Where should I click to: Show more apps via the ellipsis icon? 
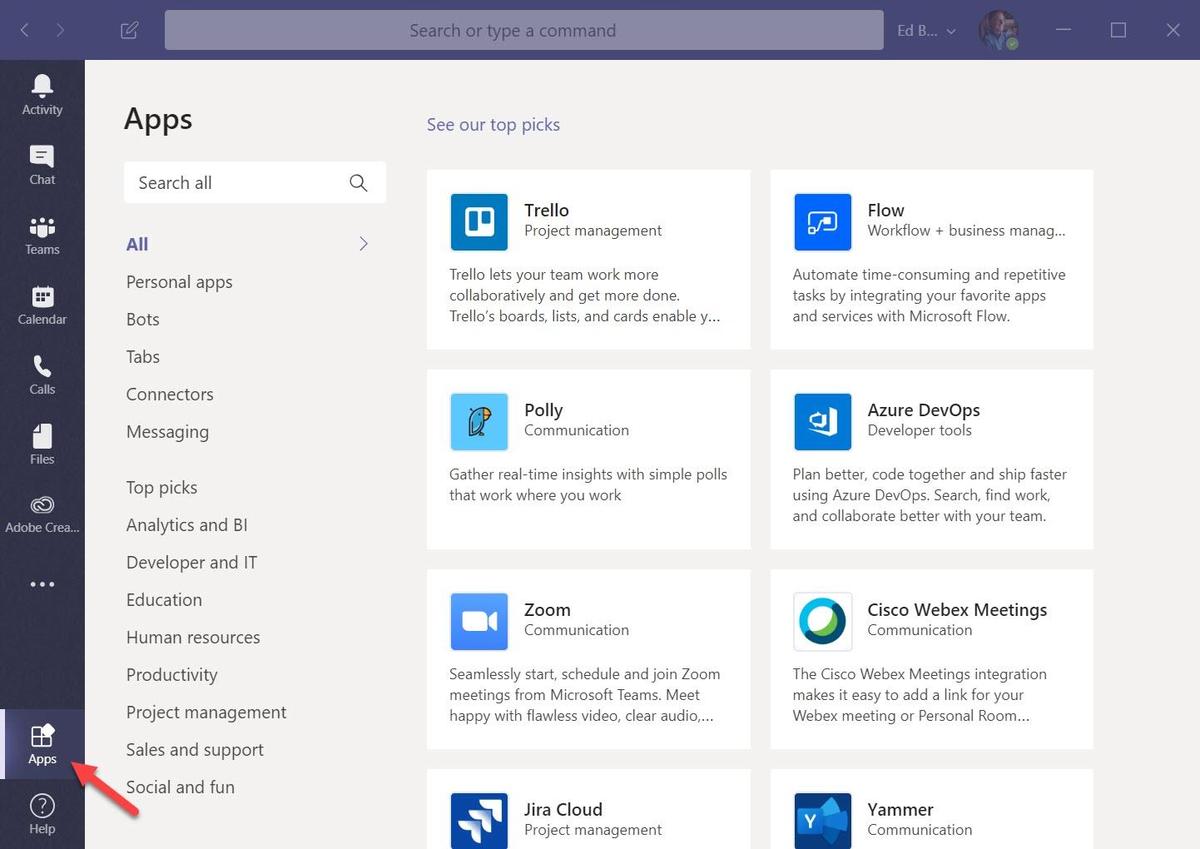(x=42, y=584)
